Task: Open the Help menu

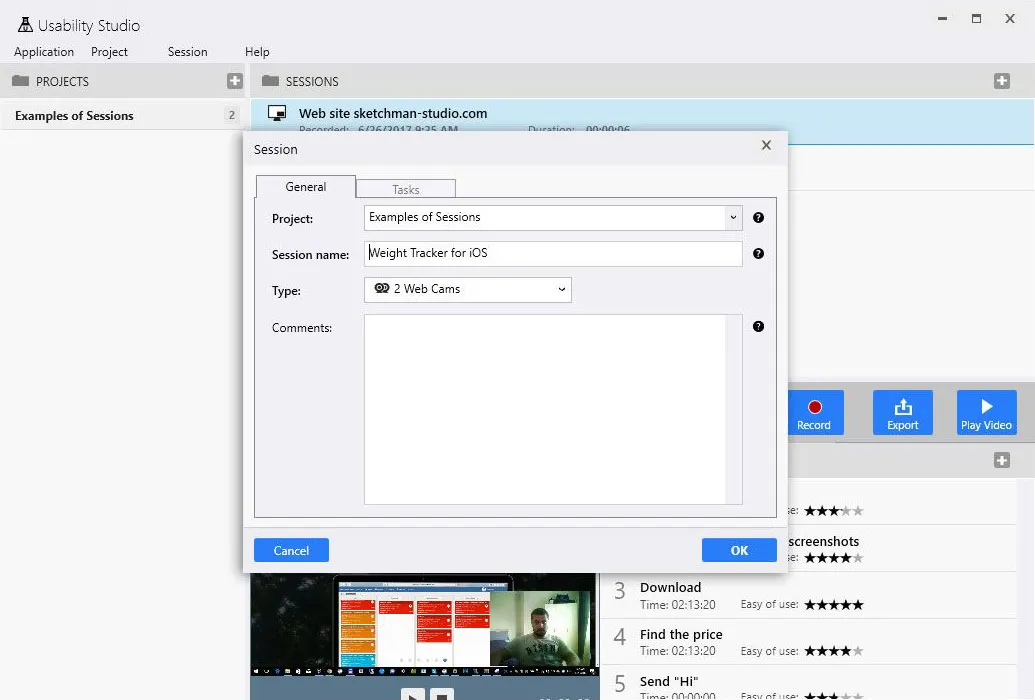Action: [x=257, y=52]
